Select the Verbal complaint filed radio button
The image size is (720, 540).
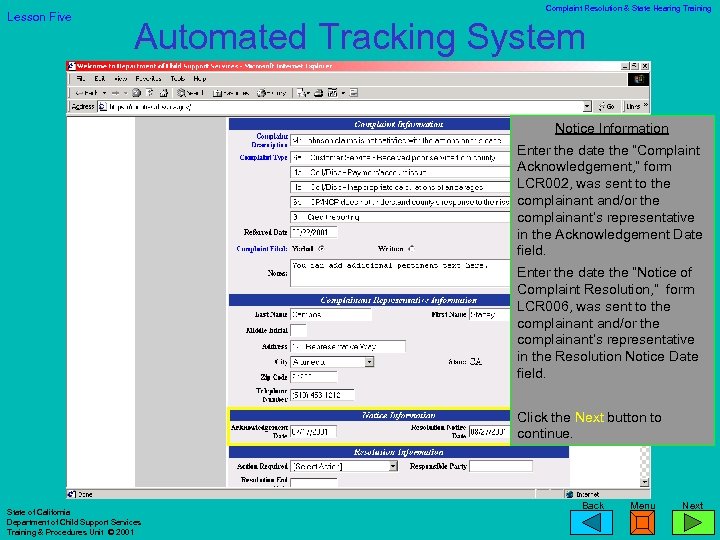click(x=321, y=249)
